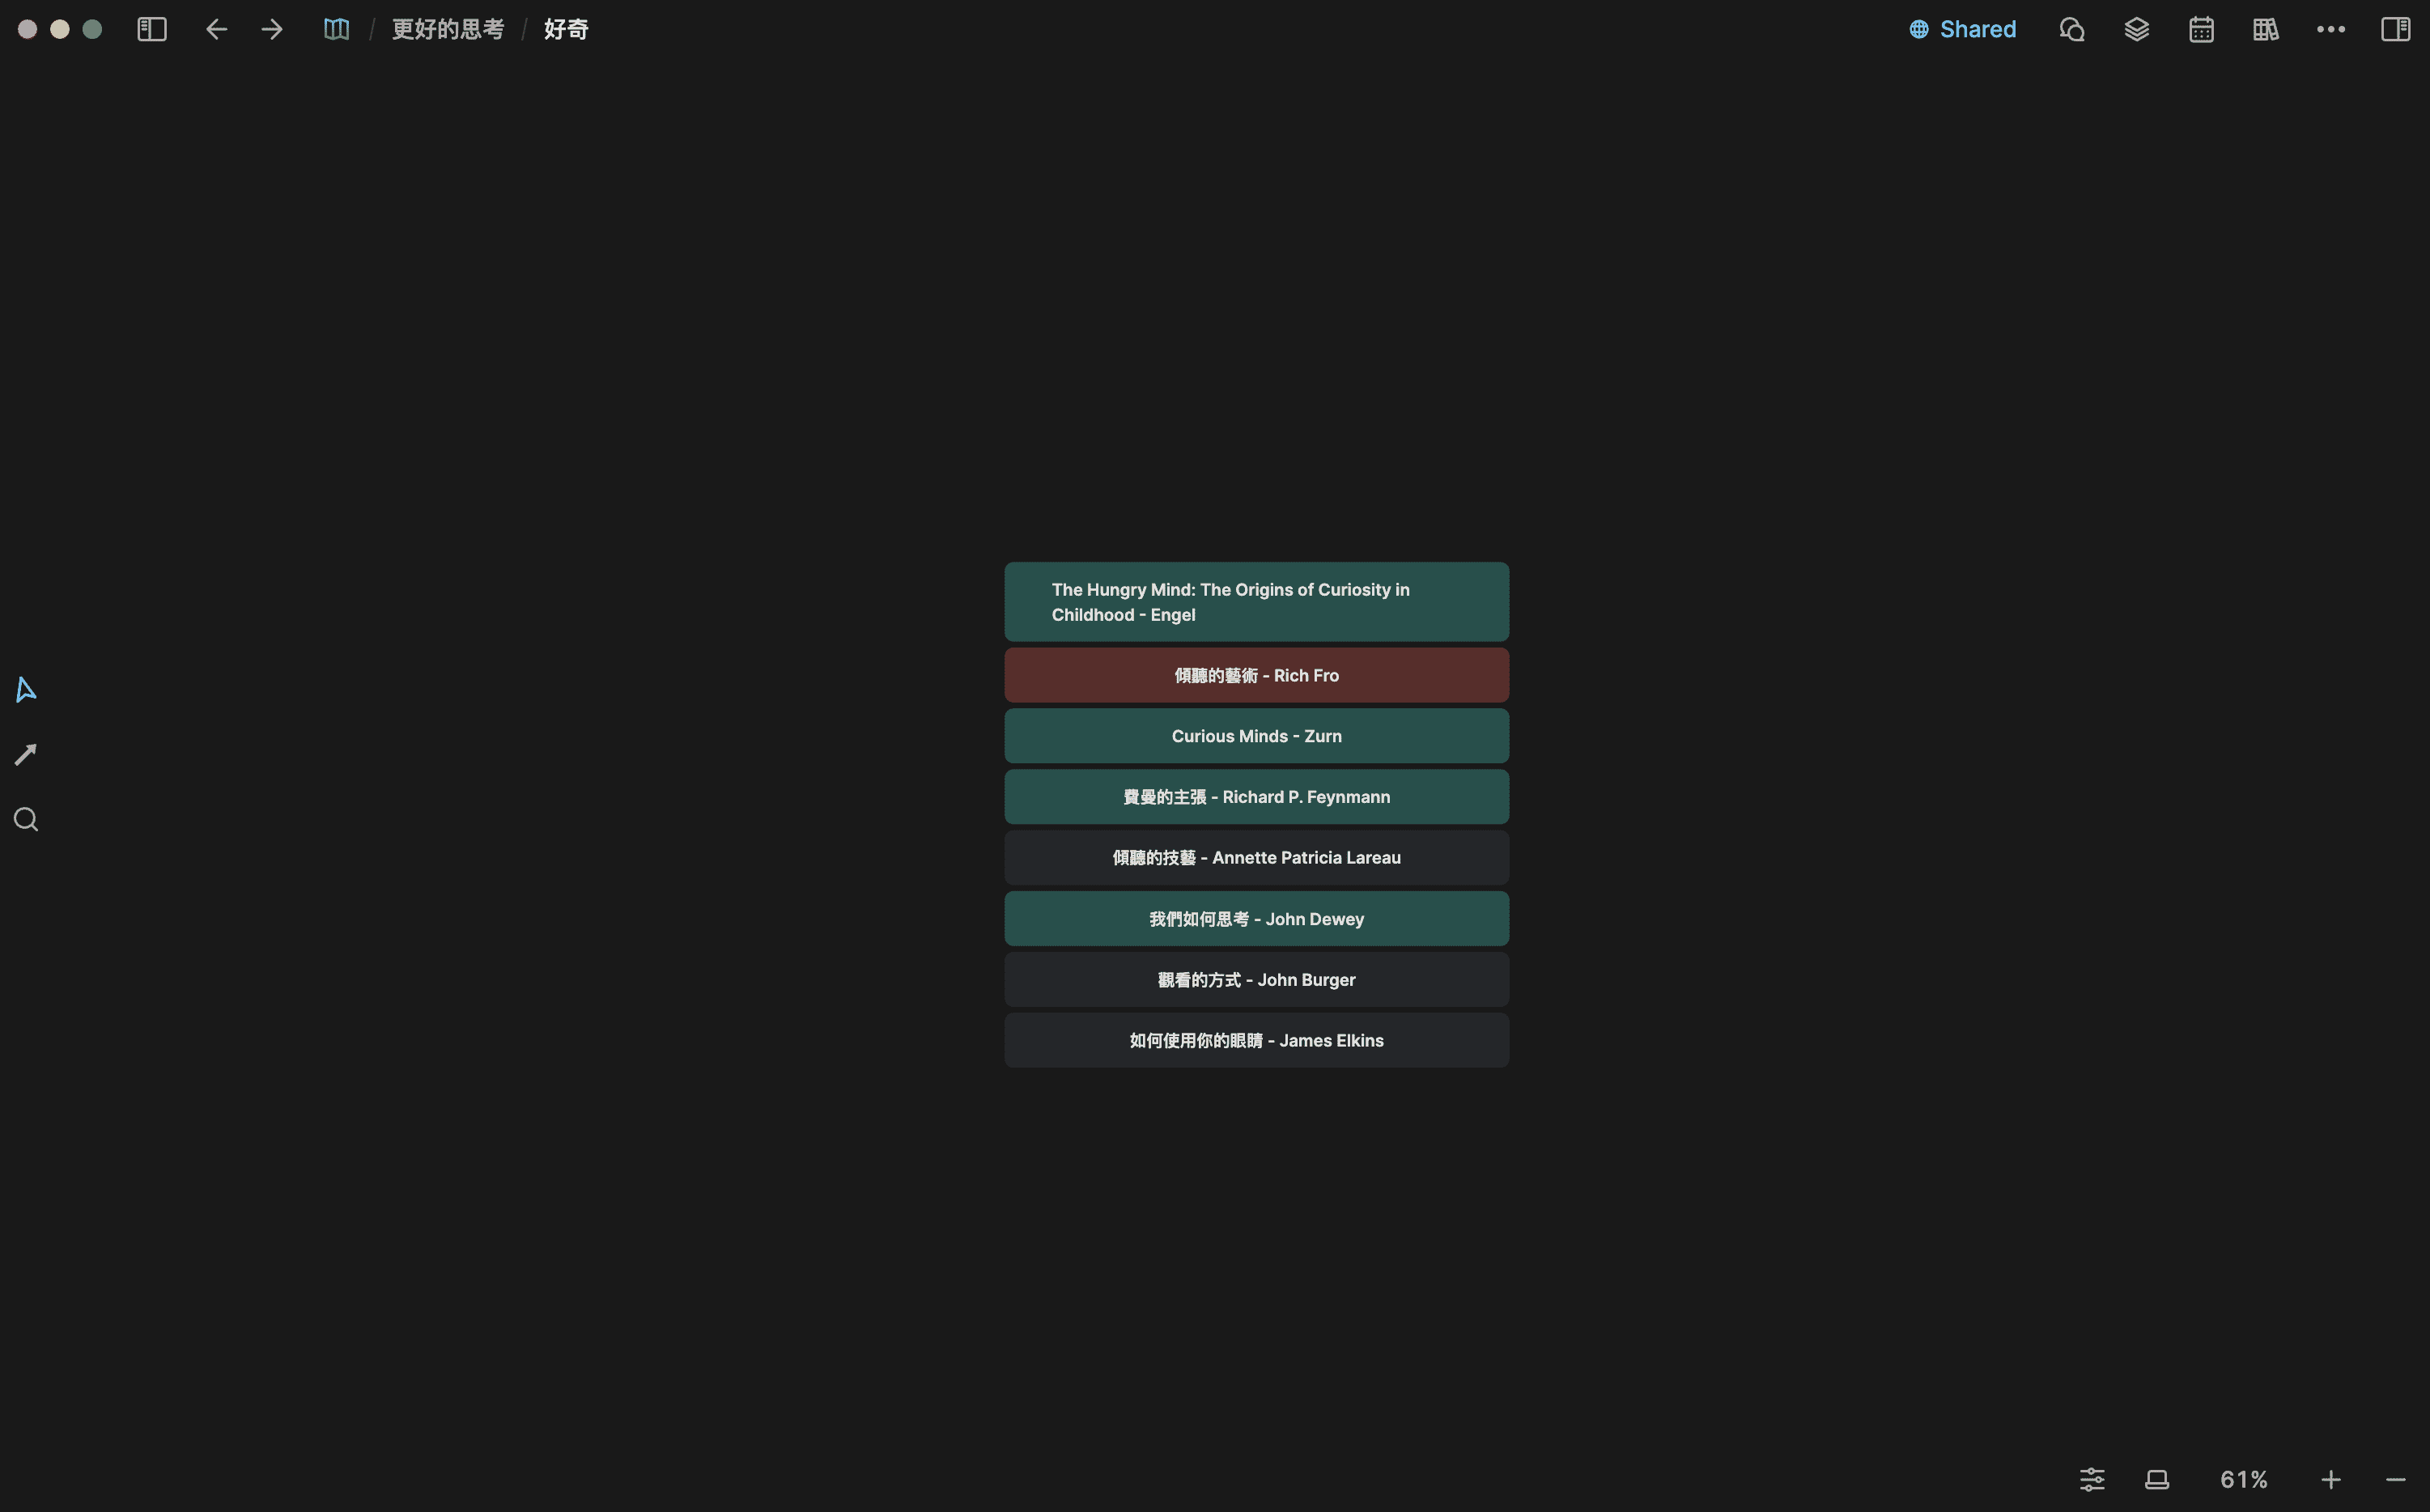Open the Shared sharing status button
2430x1512 pixels.
pos(1962,29)
